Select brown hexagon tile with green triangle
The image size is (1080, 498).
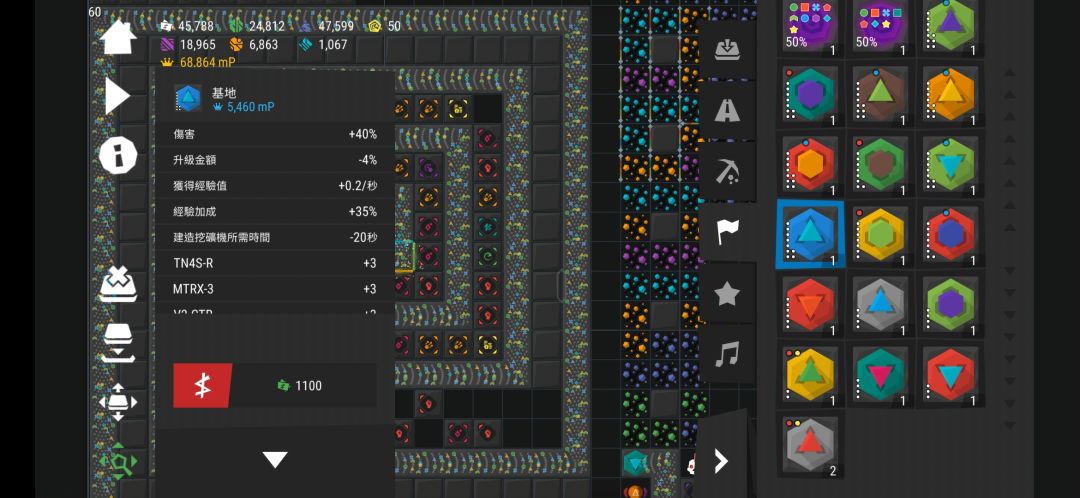tap(880, 94)
